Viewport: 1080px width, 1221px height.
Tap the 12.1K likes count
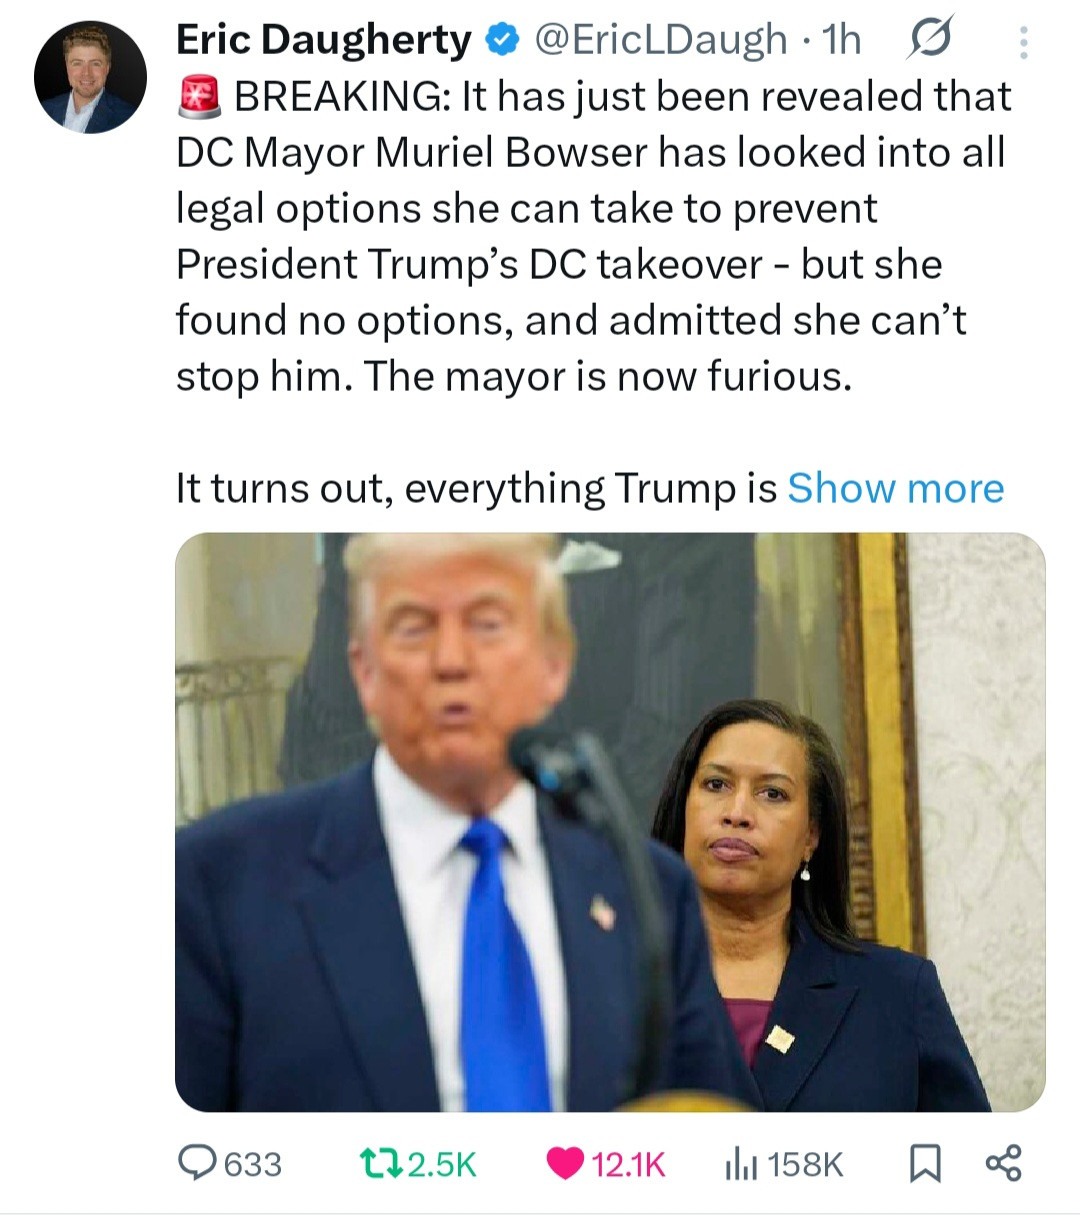[628, 1164]
